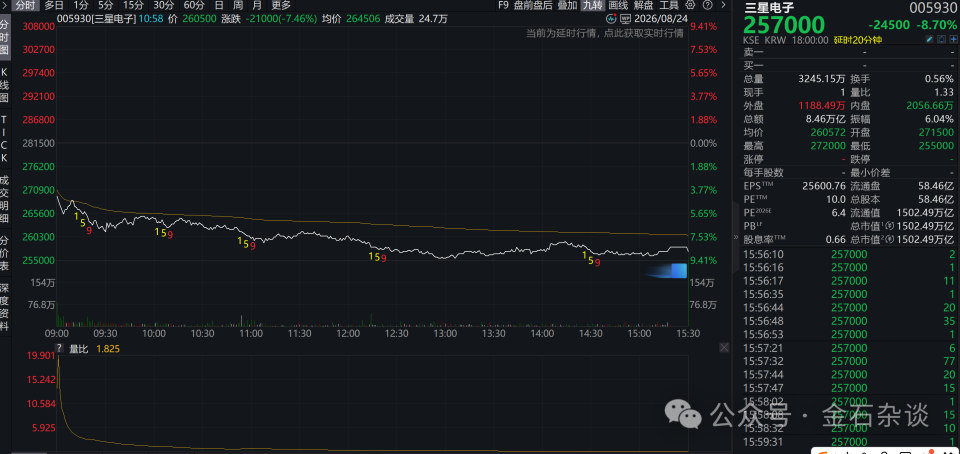960x454 pixels.
Task: Click the 振幅 6.04% value
Action: point(940,119)
